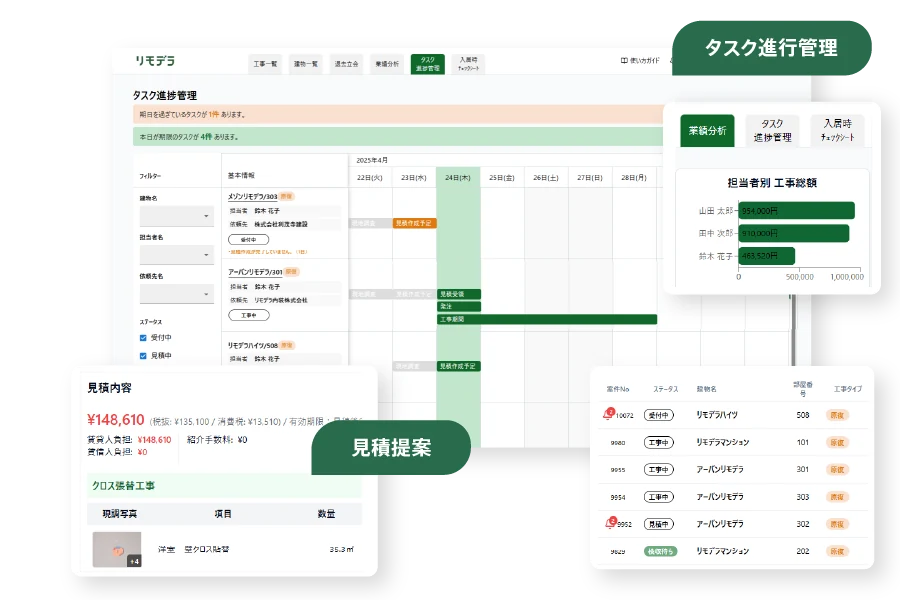Click the ¥148,610 estimate total
The width and height of the screenshot is (900, 600).
tap(115, 420)
